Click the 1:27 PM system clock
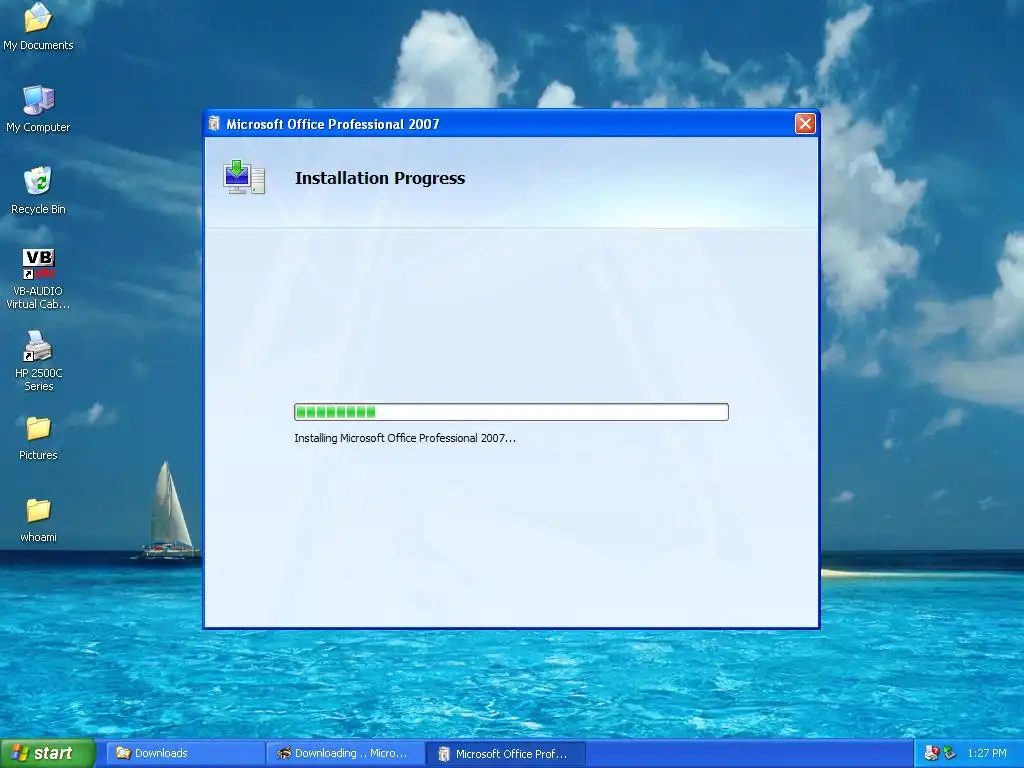Viewport: 1024px width, 768px height. pyautogui.click(x=987, y=753)
